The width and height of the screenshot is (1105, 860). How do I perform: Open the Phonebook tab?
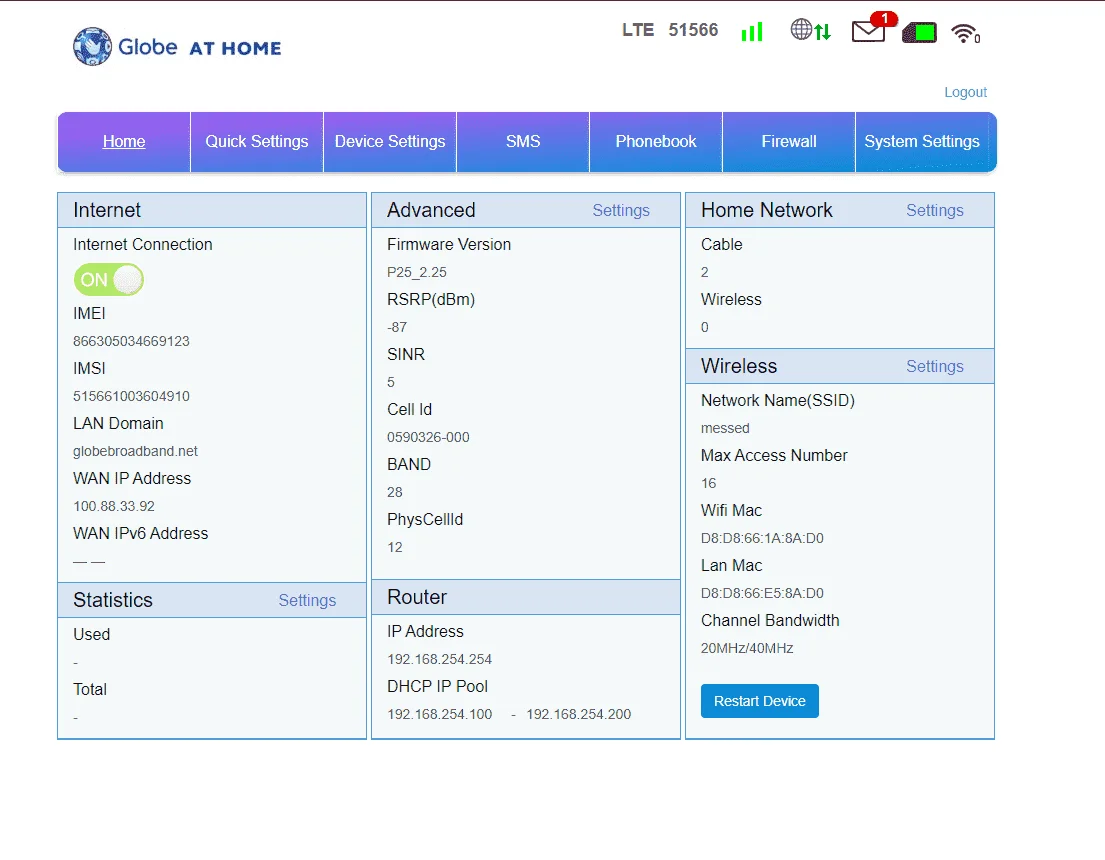click(656, 142)
